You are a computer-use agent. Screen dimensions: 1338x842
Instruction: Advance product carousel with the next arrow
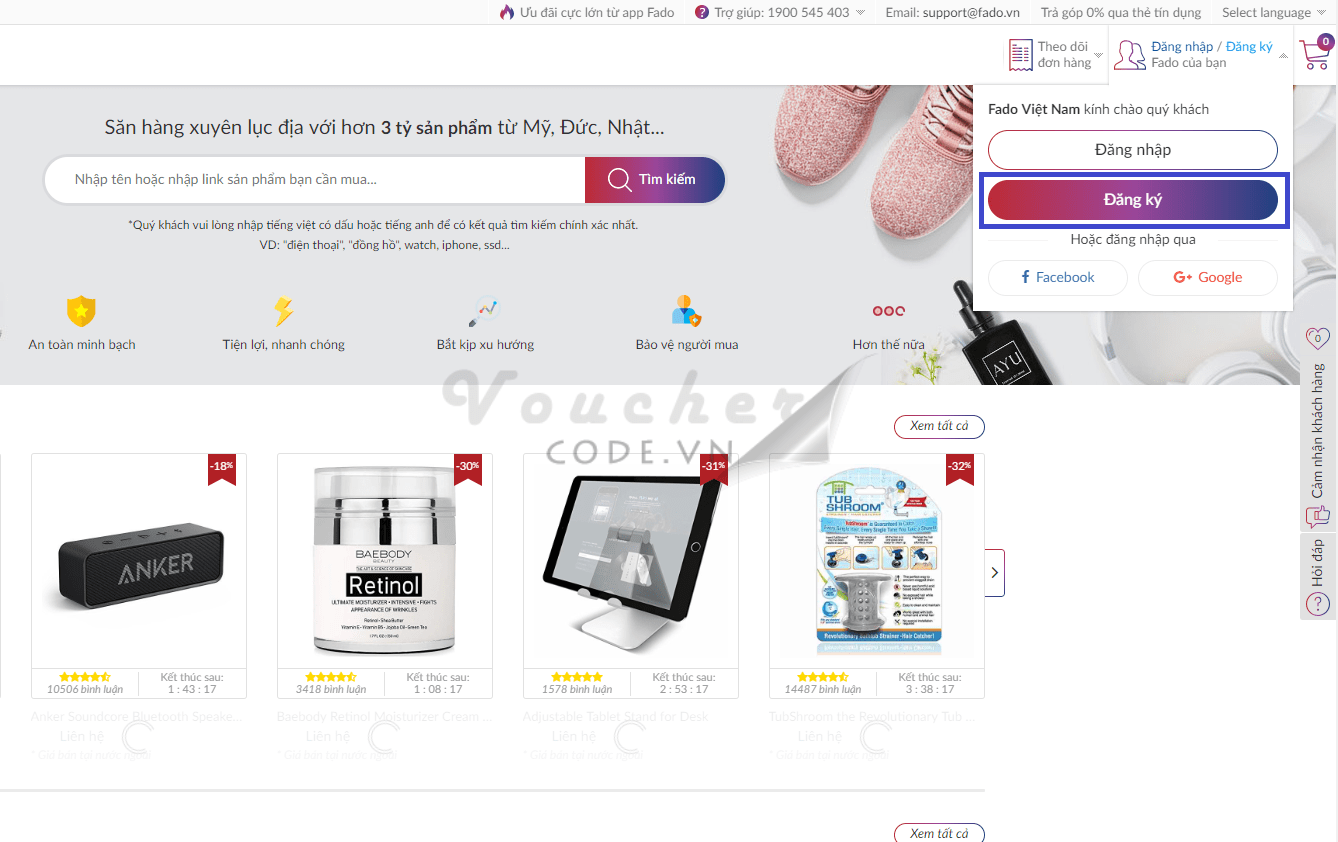(x=994, y=573)
